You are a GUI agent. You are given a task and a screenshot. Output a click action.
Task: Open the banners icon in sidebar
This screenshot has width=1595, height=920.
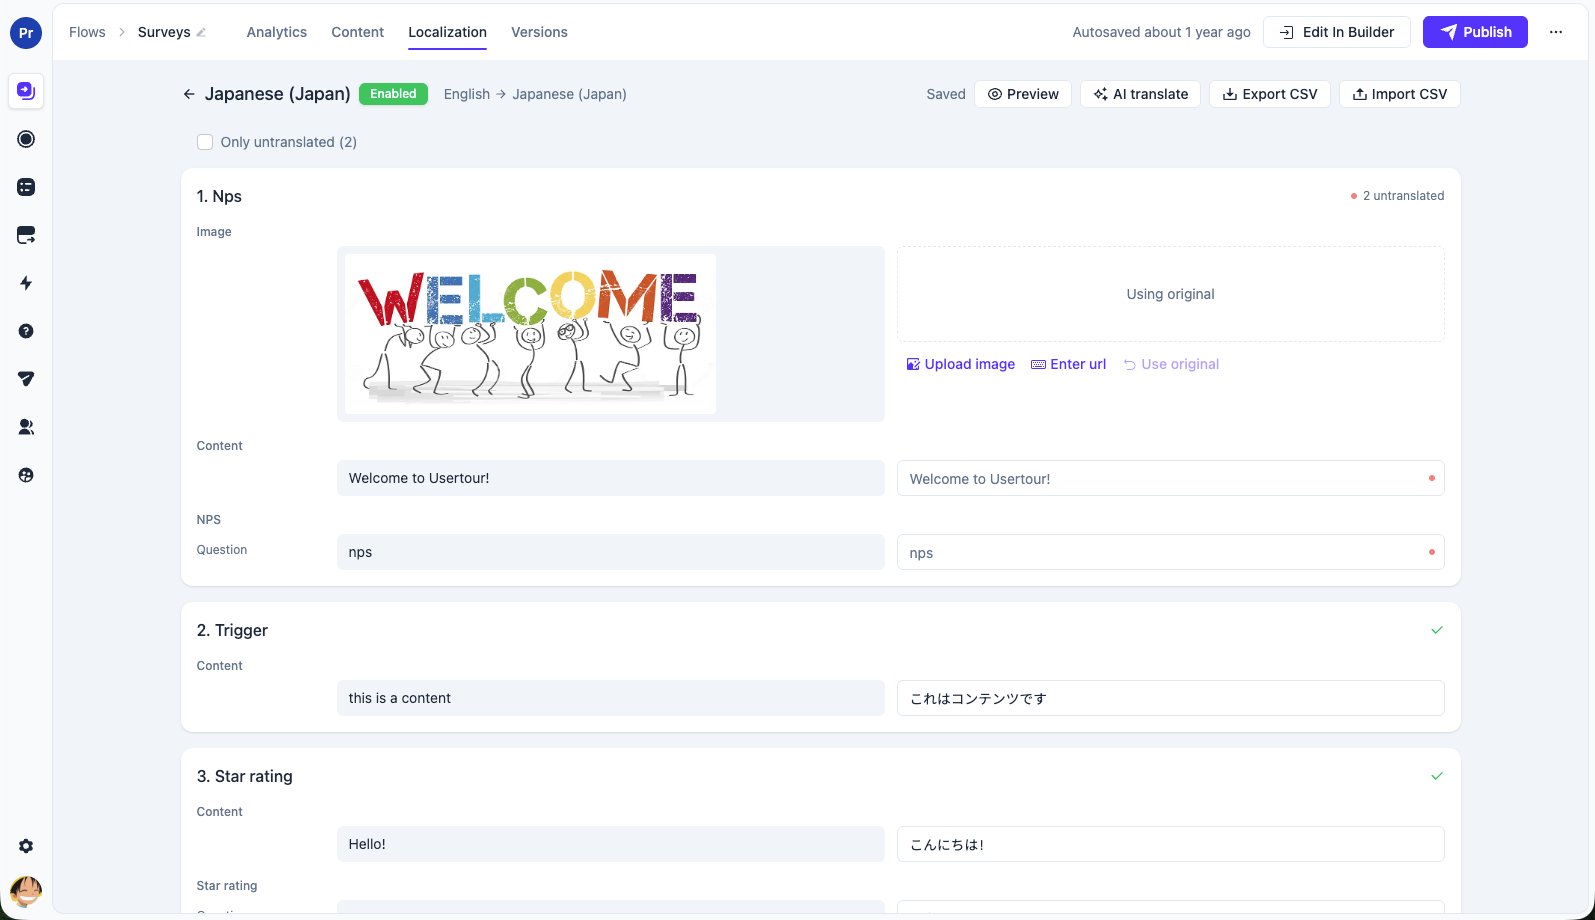[26, 235]
